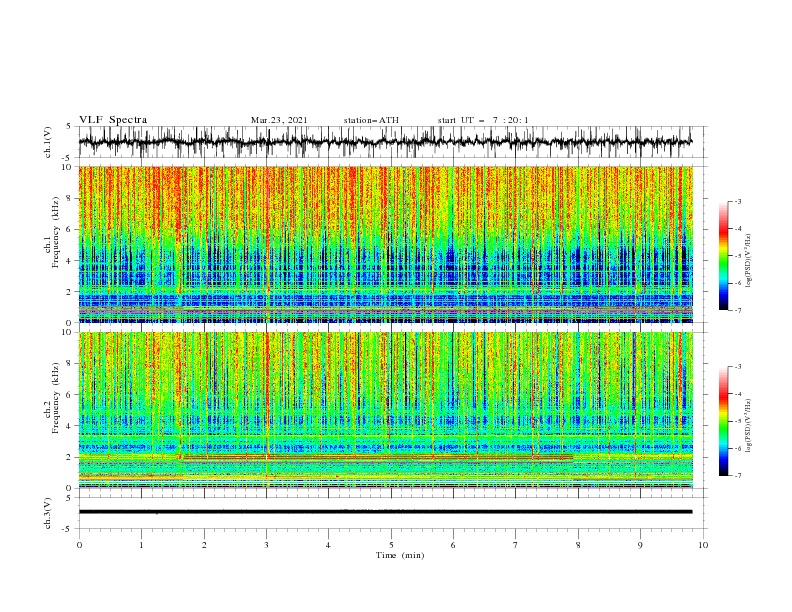Click the "ch.1(V)" waveform axis label
The width and height of the screenshot is (792, 612).
(x=48, y=142)
